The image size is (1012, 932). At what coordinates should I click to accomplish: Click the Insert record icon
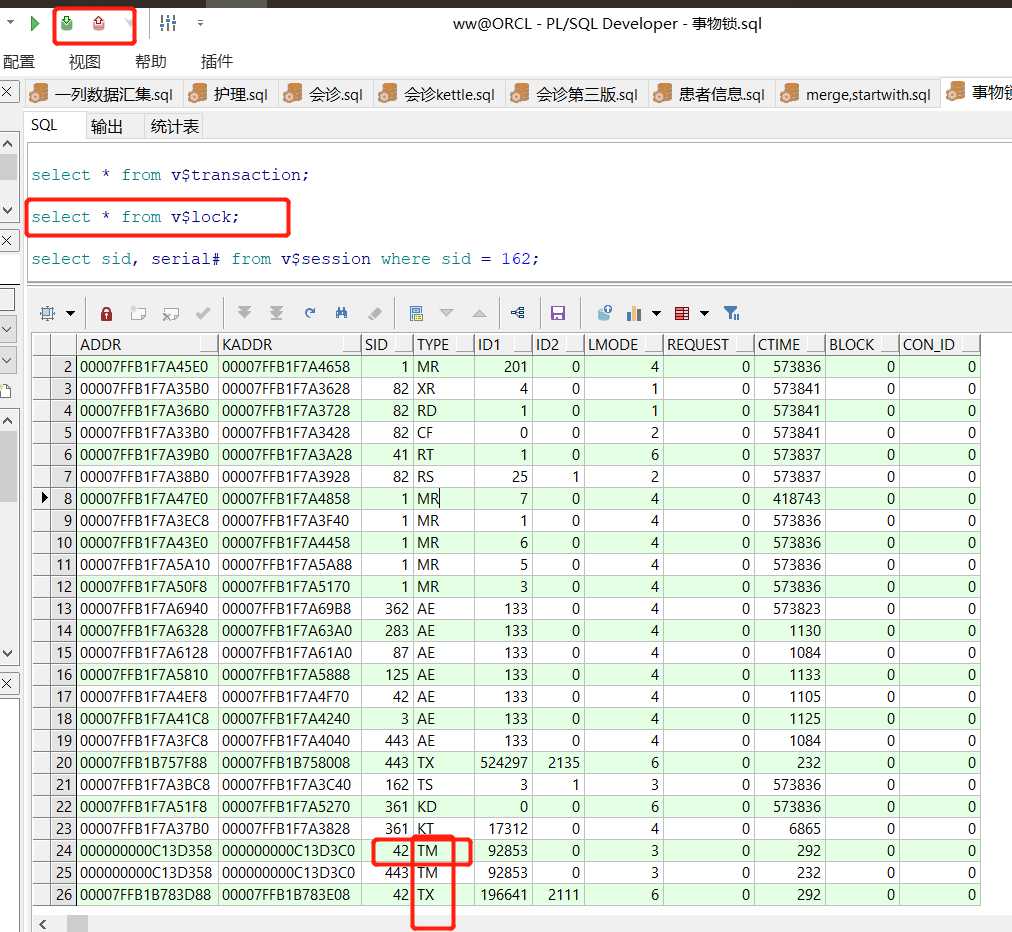coord(138,314)
